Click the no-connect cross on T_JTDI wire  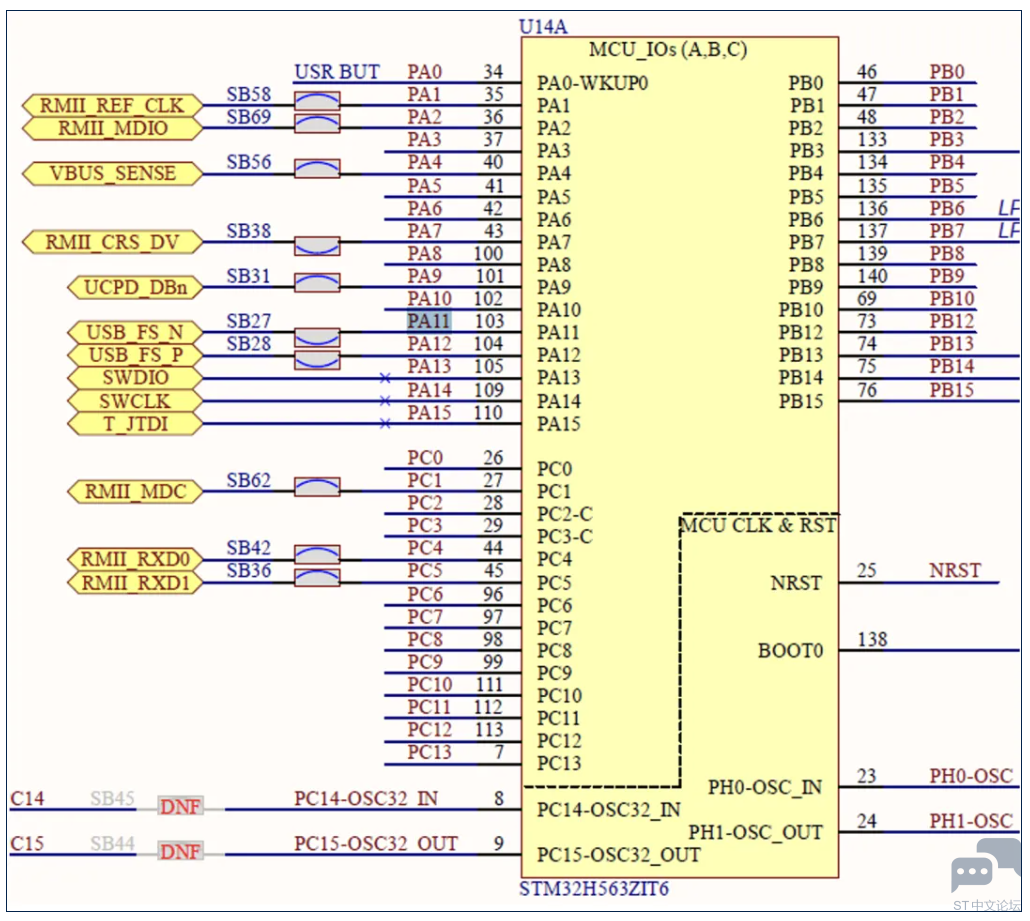(385, 424)
